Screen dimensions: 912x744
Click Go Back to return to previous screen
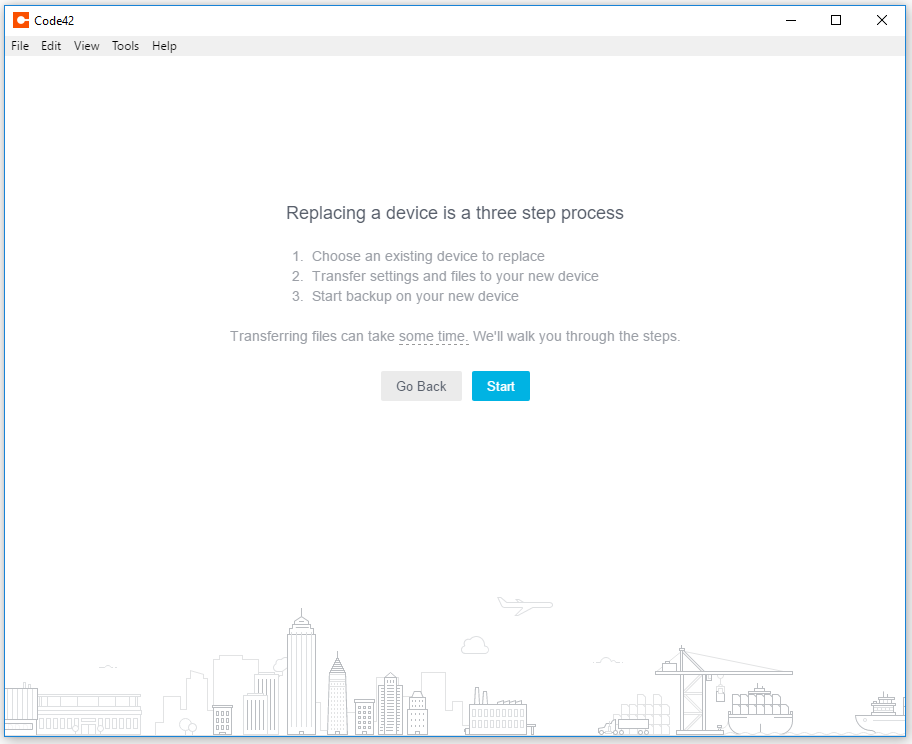click(421, 386)
